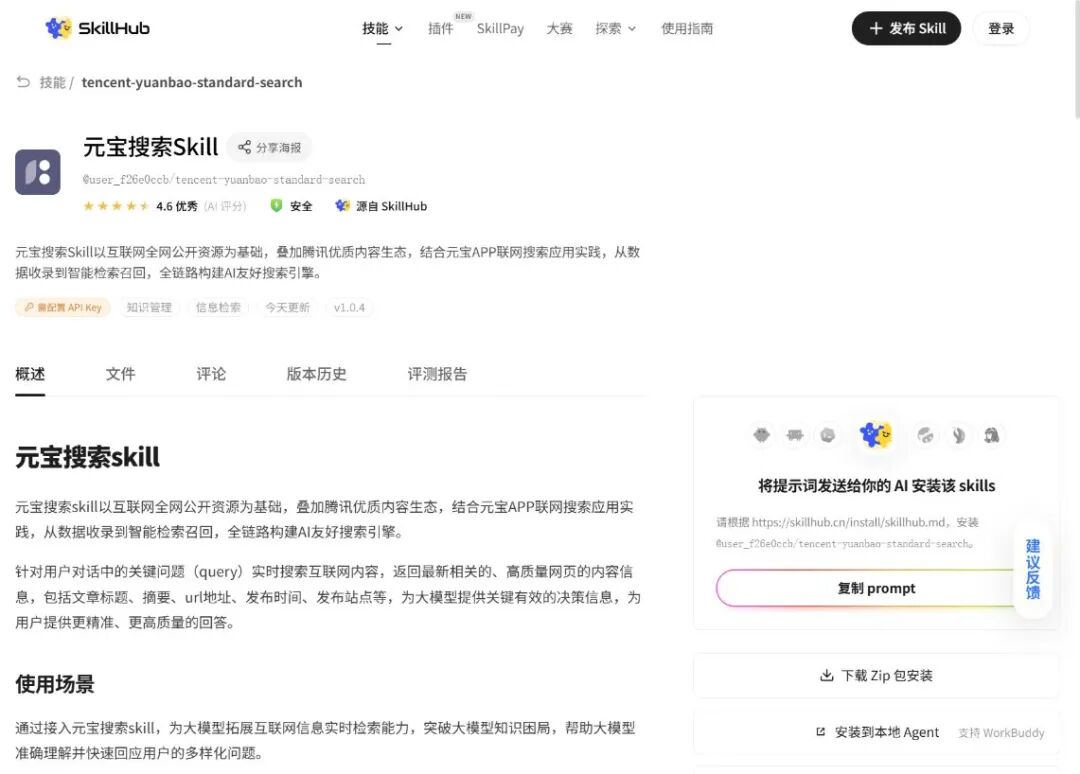Click the back arrow beside the breadcrumb

pyautogui.click(x=23, y=82)
